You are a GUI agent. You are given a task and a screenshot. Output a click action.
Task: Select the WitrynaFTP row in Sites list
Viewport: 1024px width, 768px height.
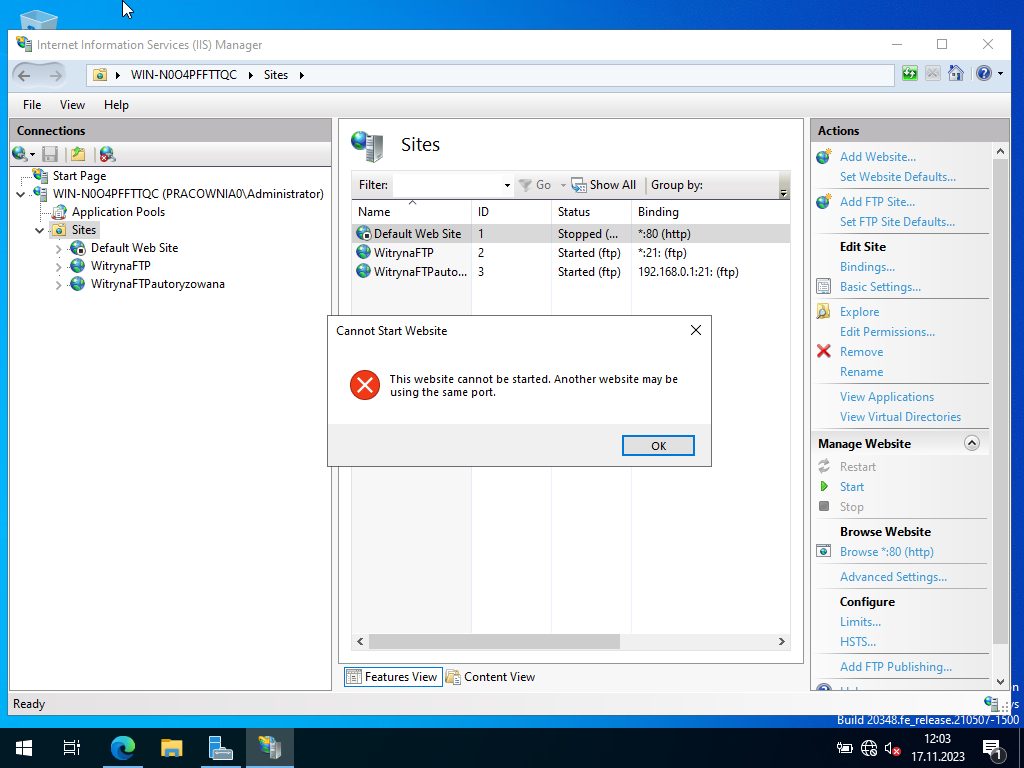571,253
